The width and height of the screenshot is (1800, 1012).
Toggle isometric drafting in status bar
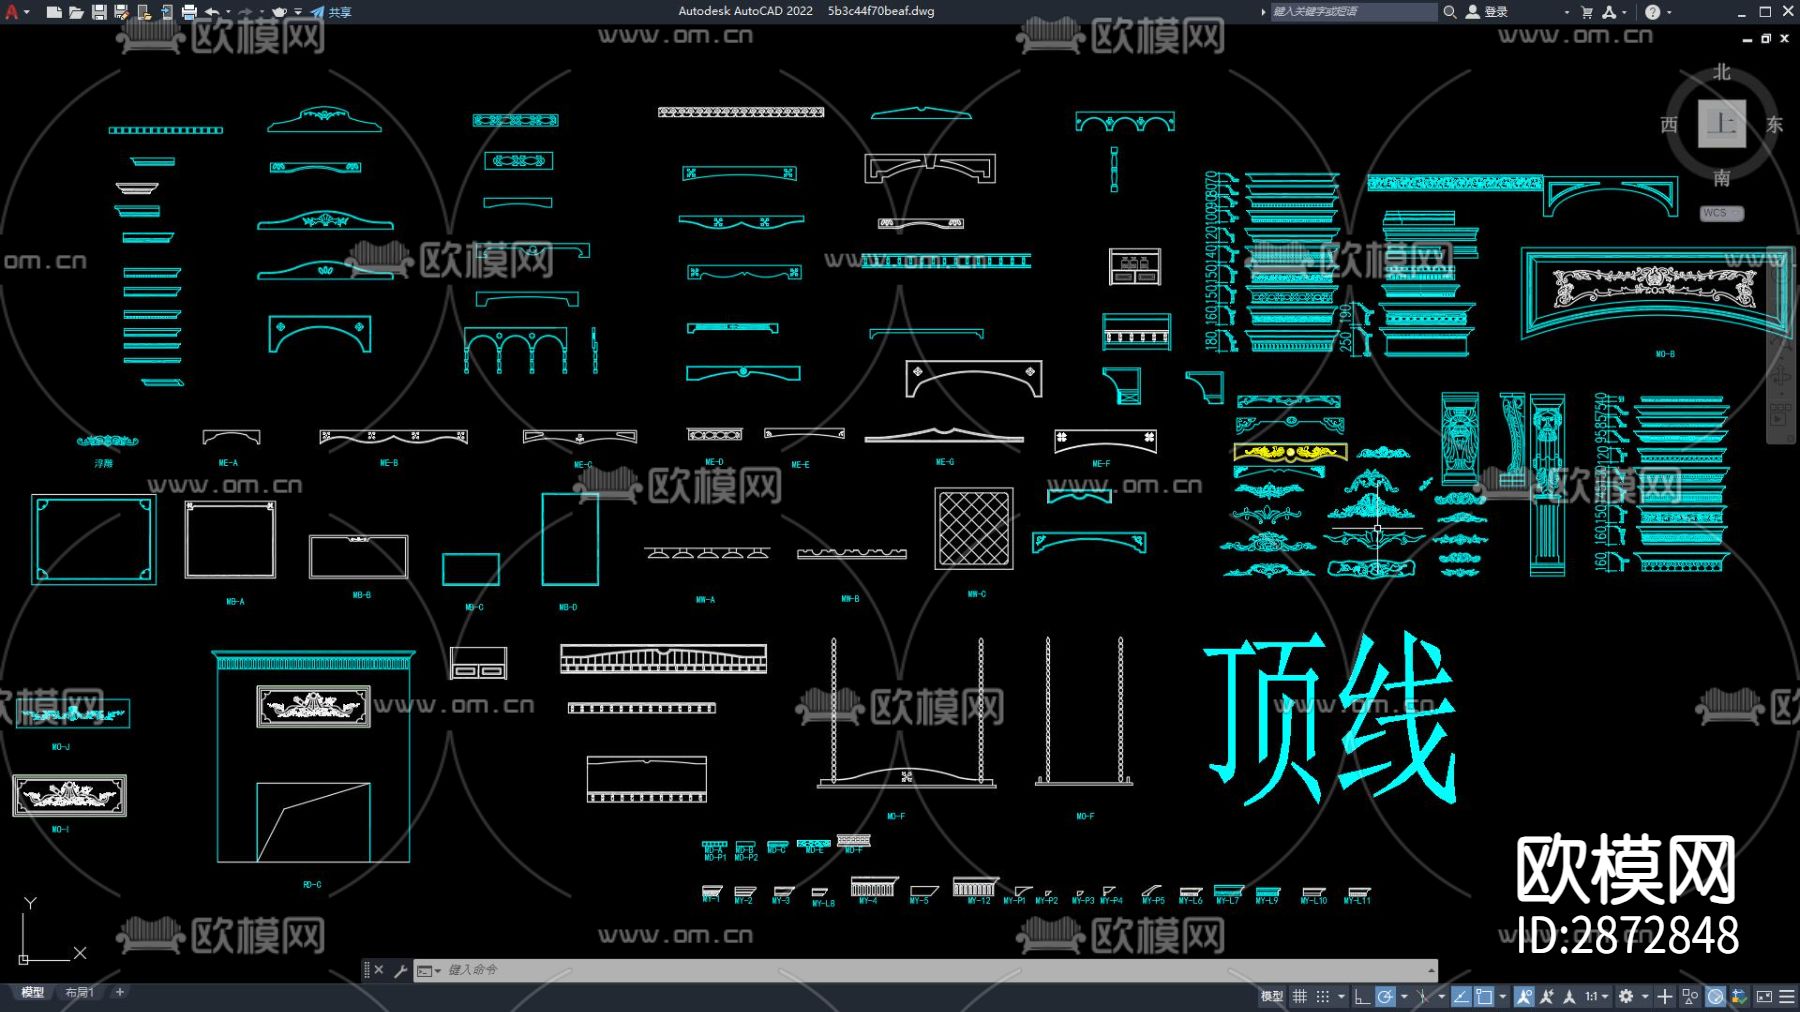1423,996
